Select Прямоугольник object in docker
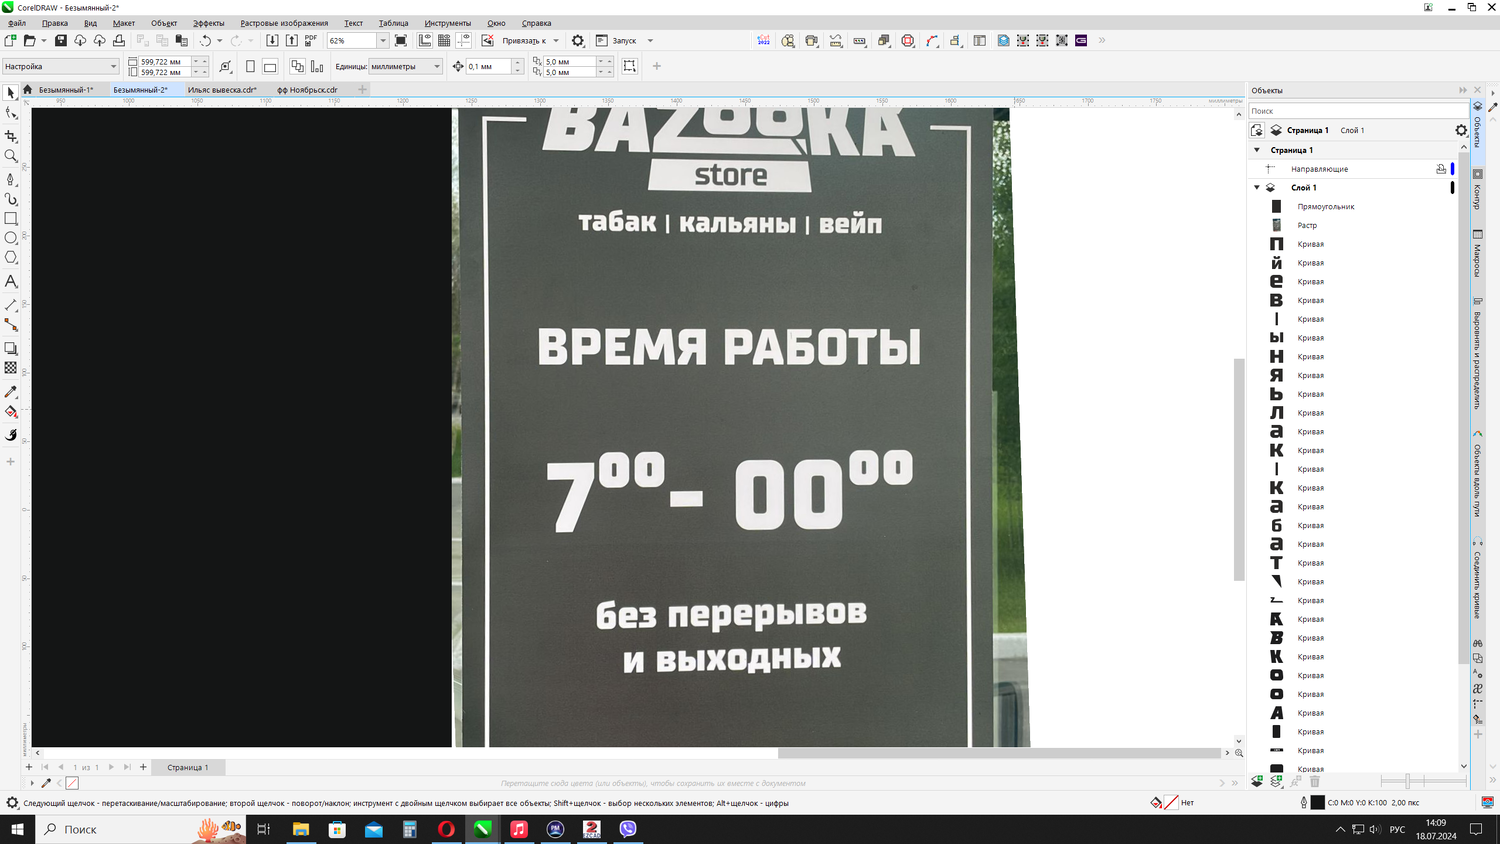Viewport: 1500px width, 844px height. [1326, 207]
